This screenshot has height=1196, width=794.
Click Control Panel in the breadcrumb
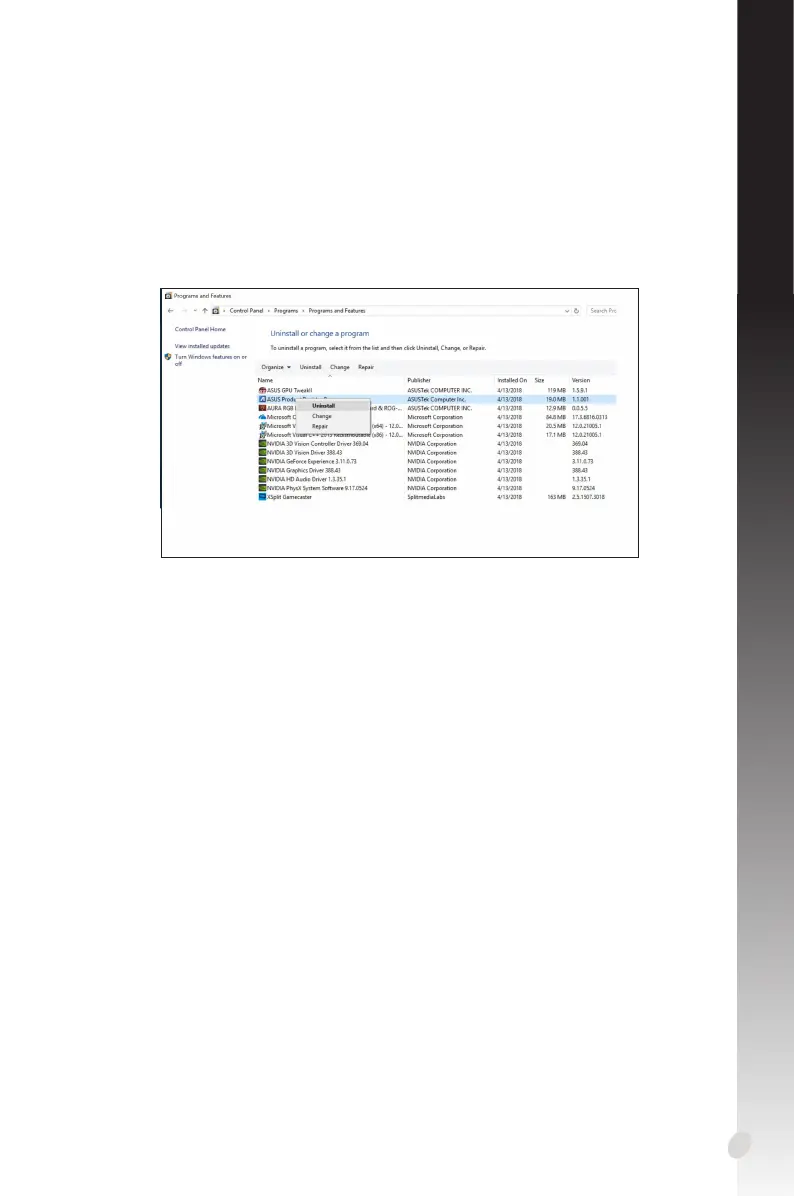246,310
